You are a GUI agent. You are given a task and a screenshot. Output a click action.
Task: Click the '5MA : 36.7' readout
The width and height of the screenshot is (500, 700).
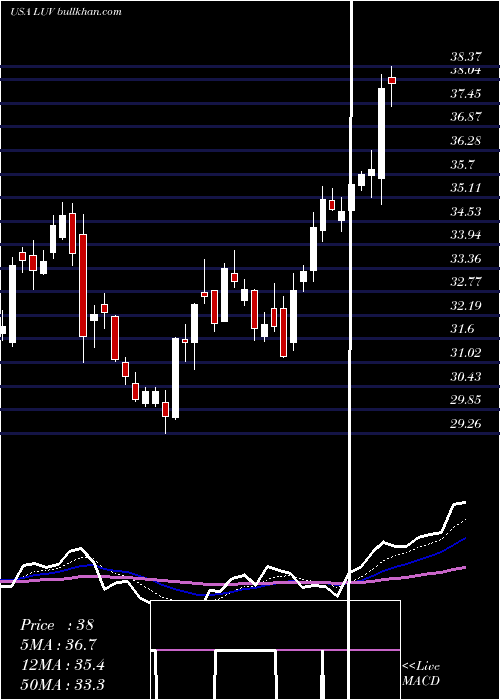58,645
